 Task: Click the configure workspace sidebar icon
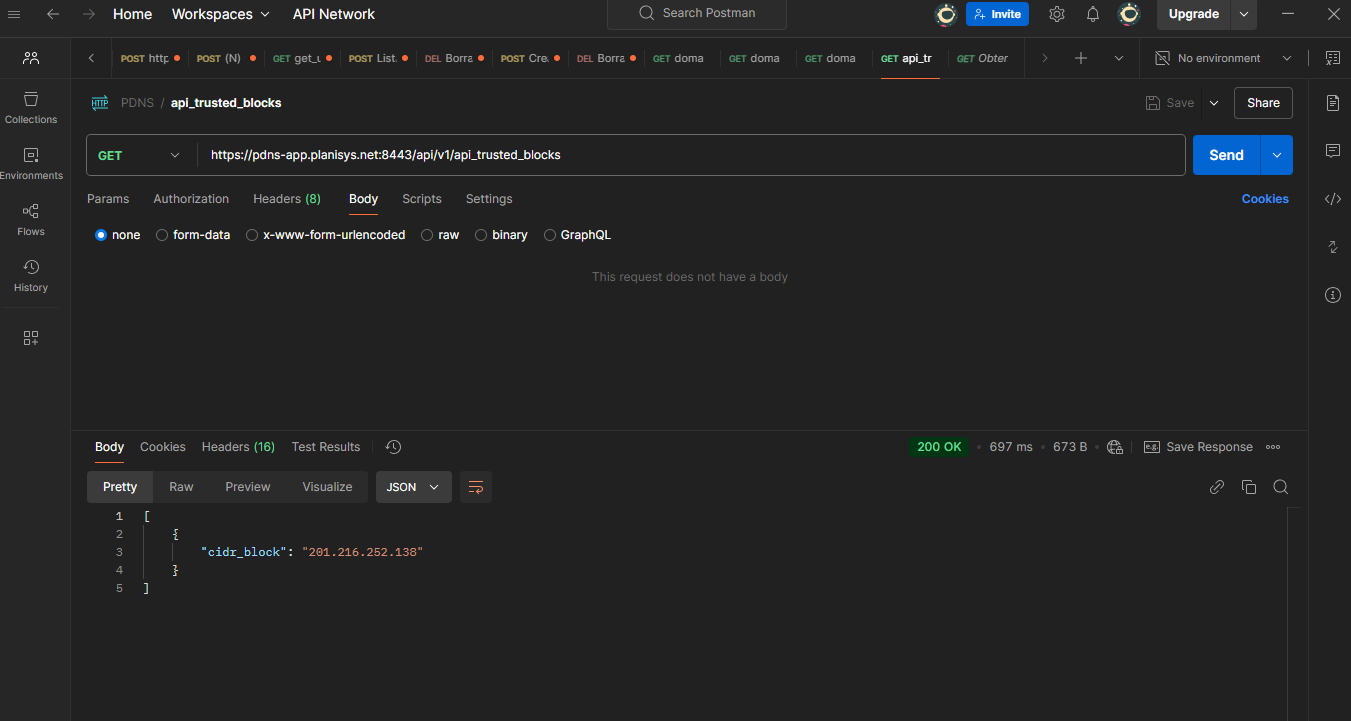click(31, 338)
